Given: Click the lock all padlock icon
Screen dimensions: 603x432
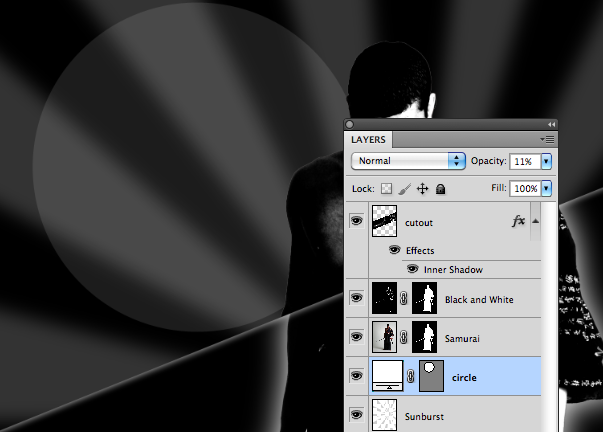Looking at the screenshot, I should tap(440, 189).
